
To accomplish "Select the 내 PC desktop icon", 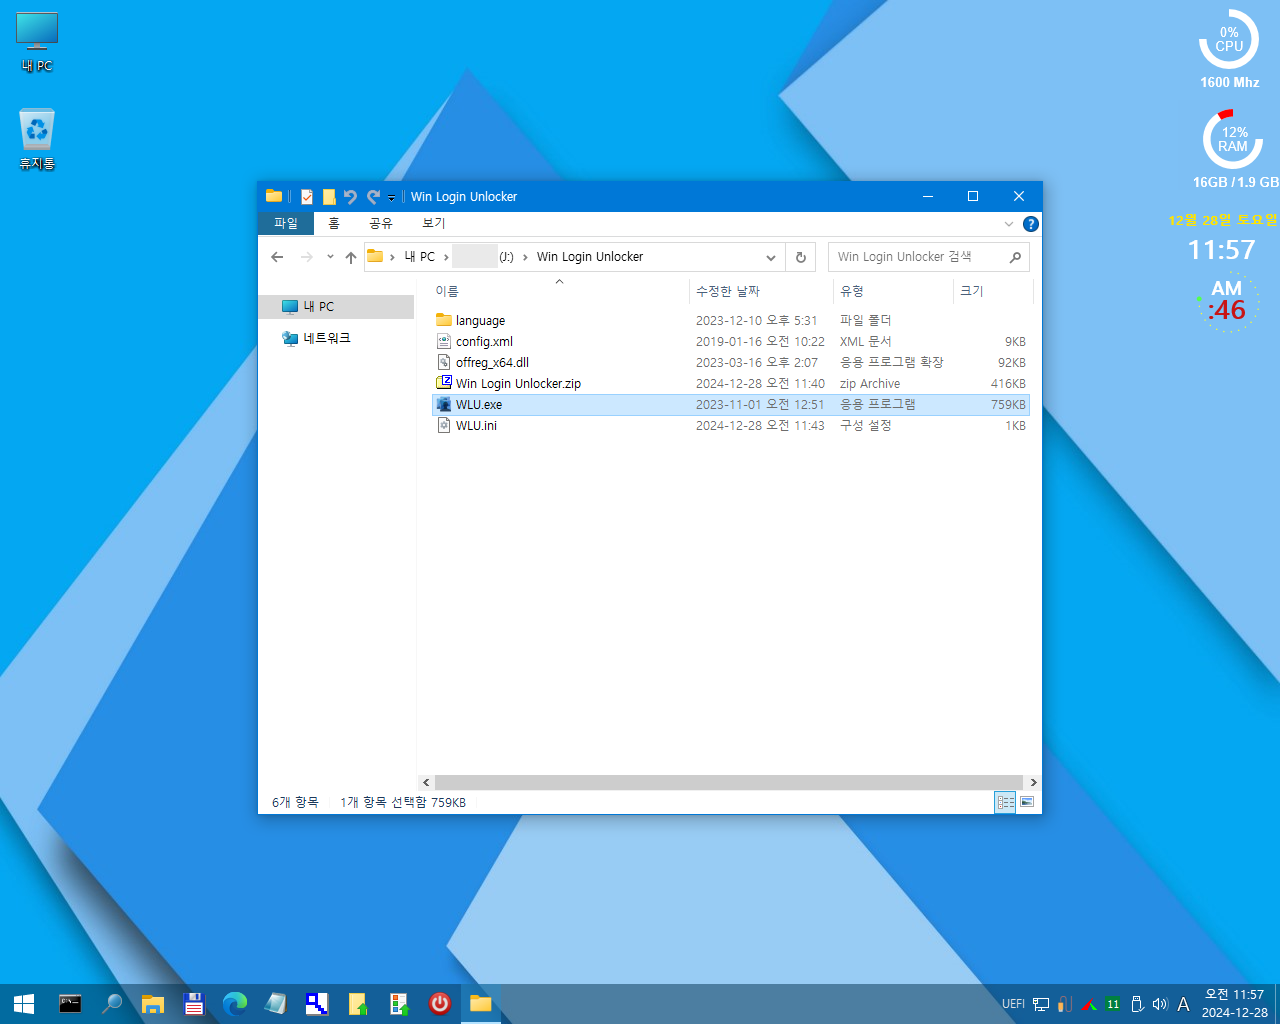I will 37,43.
